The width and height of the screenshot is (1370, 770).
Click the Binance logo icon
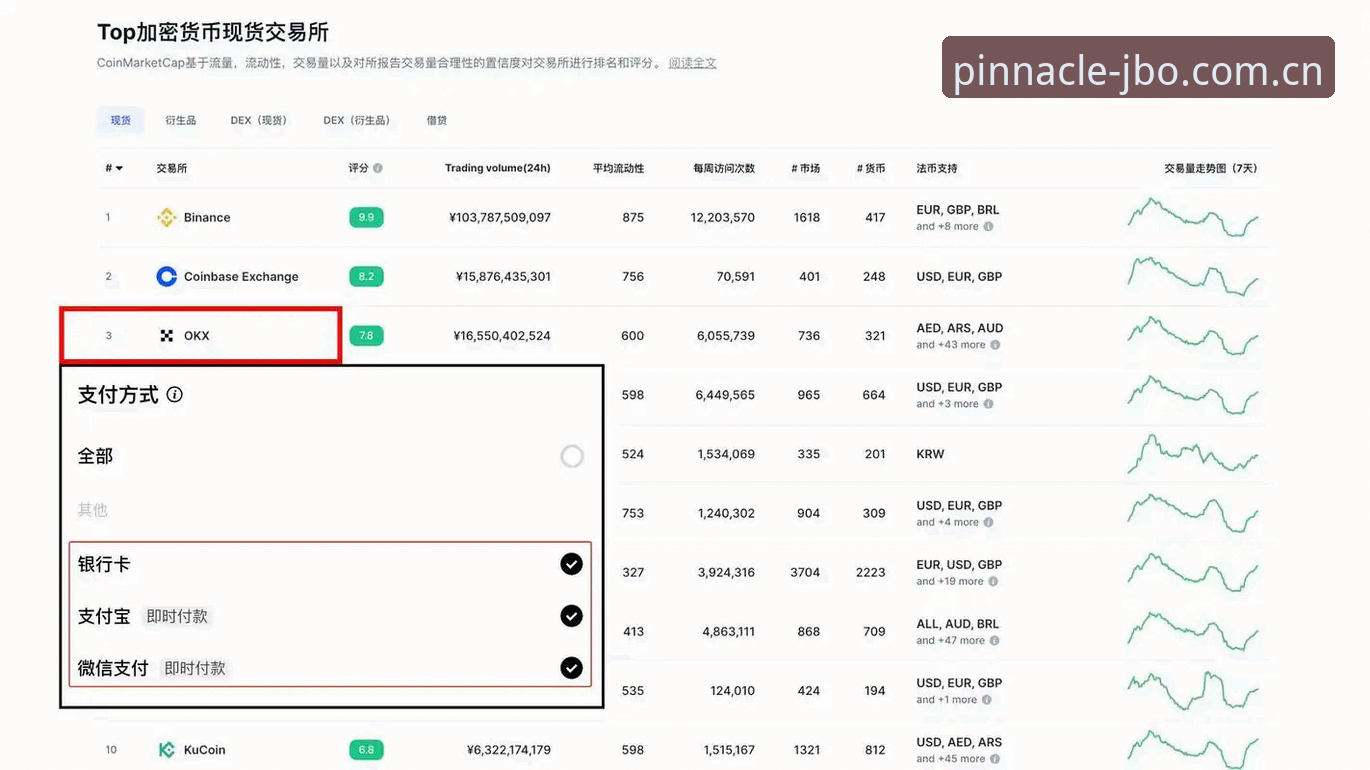pyautogui.click(x=167, y=217)
